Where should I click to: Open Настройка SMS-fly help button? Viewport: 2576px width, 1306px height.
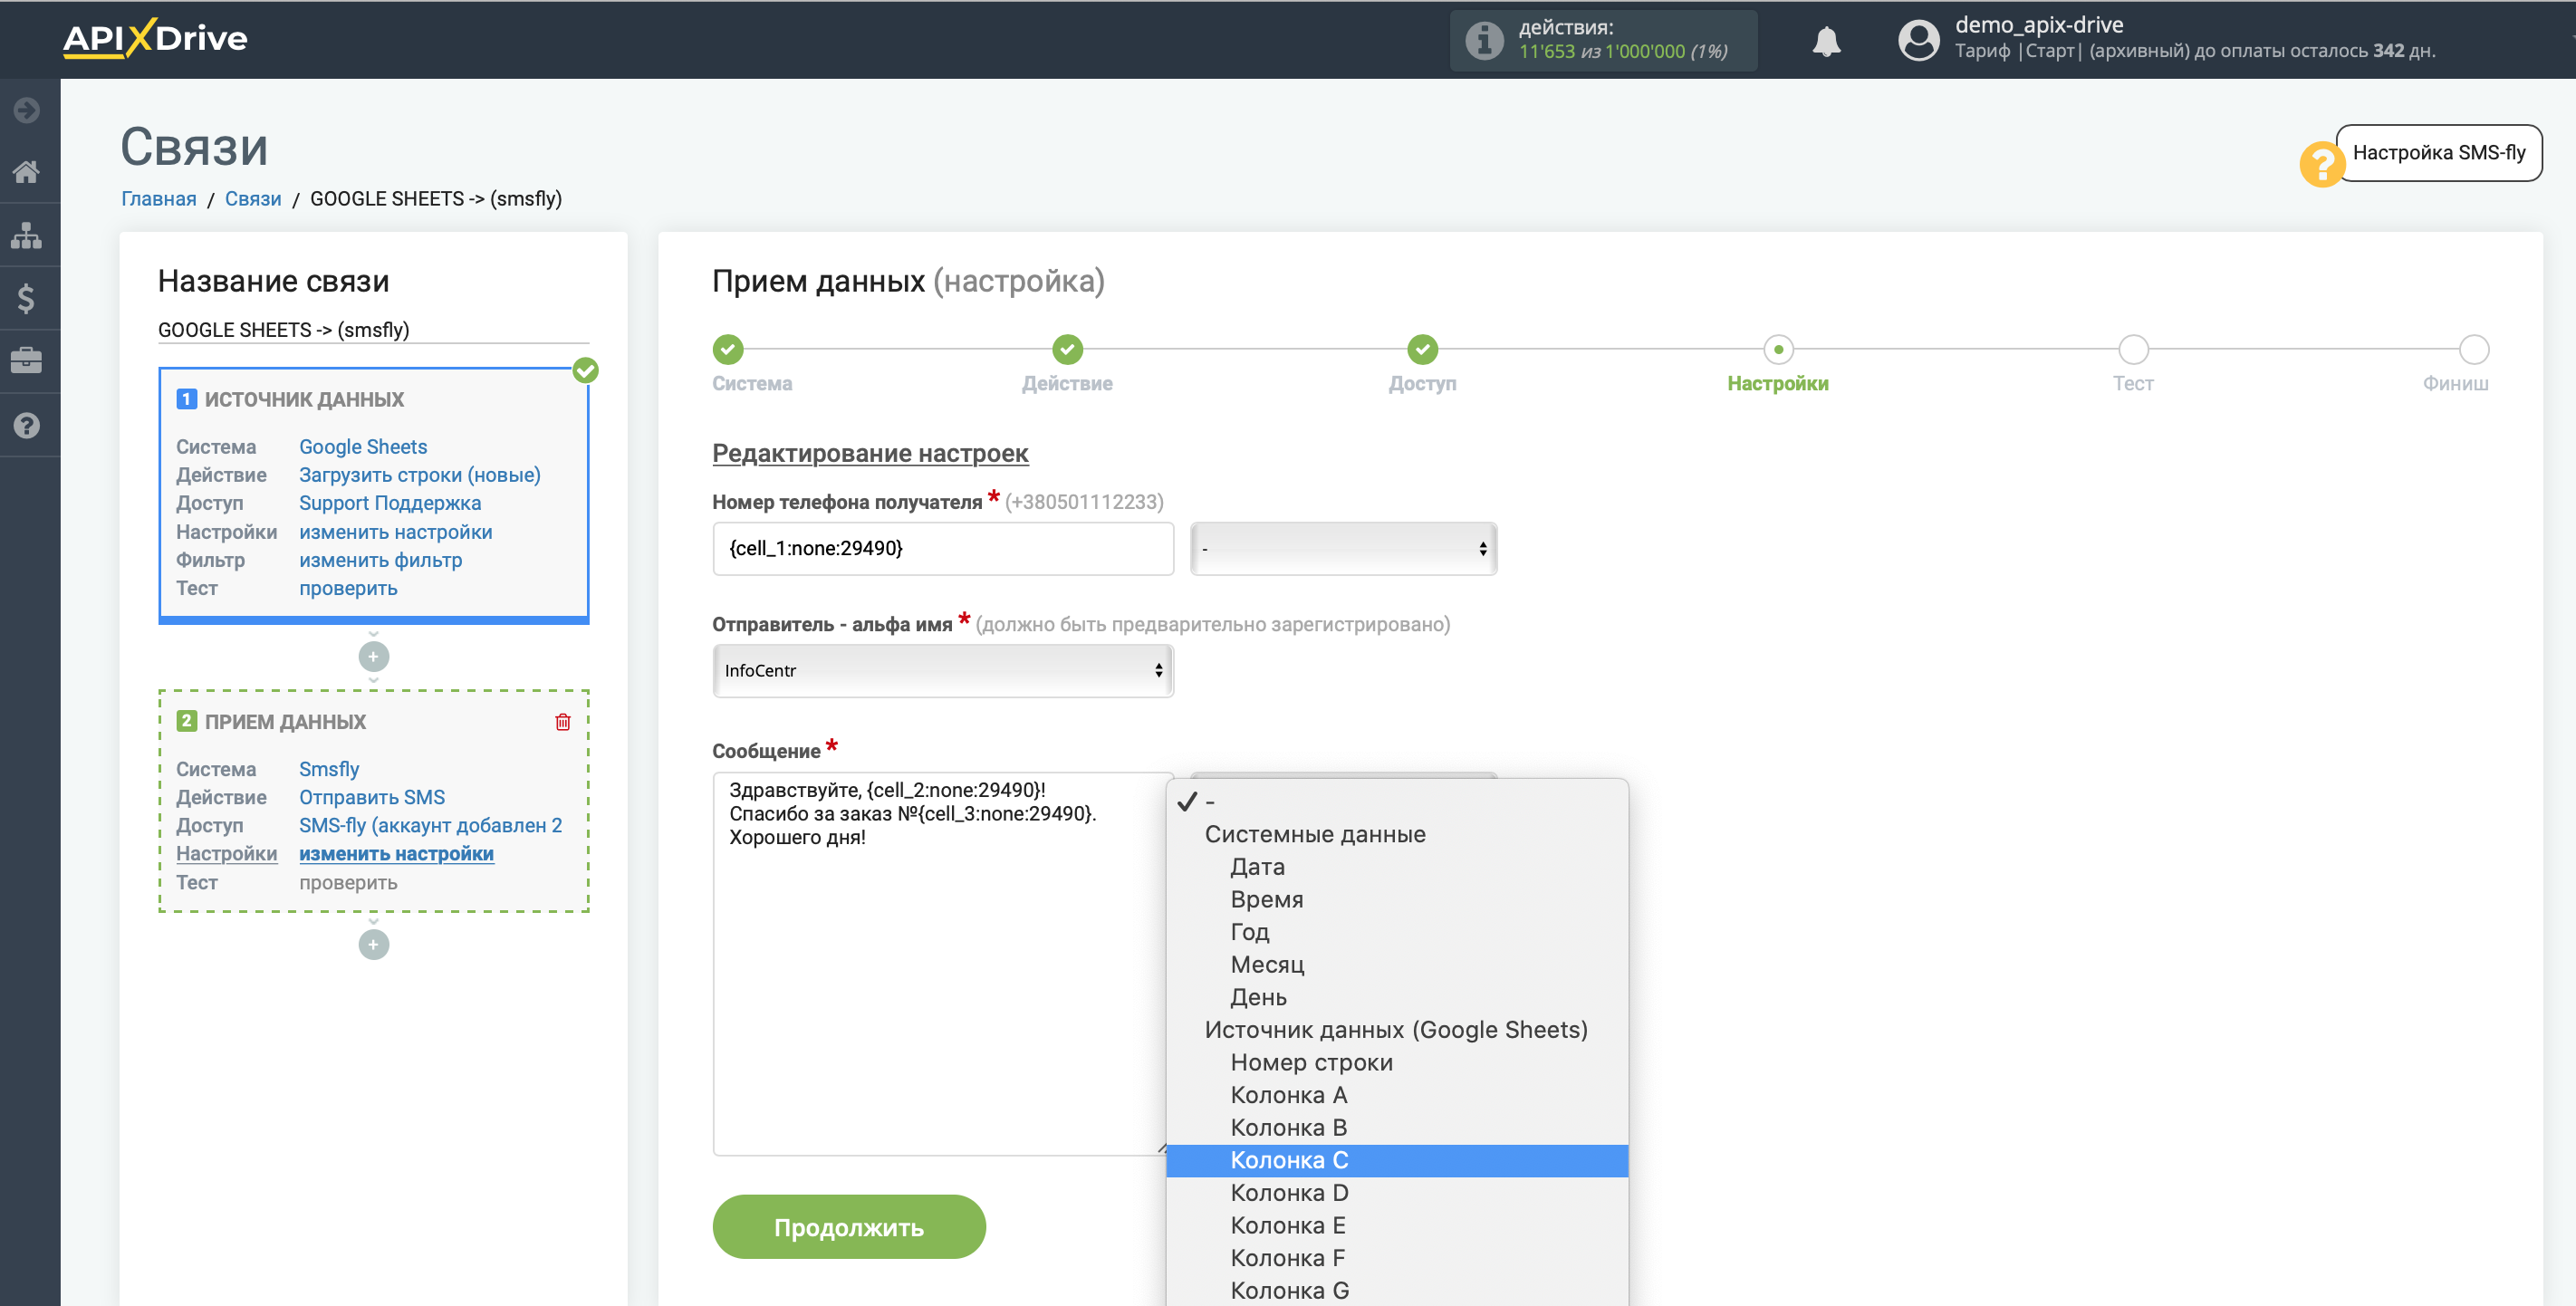point(2438,153)
